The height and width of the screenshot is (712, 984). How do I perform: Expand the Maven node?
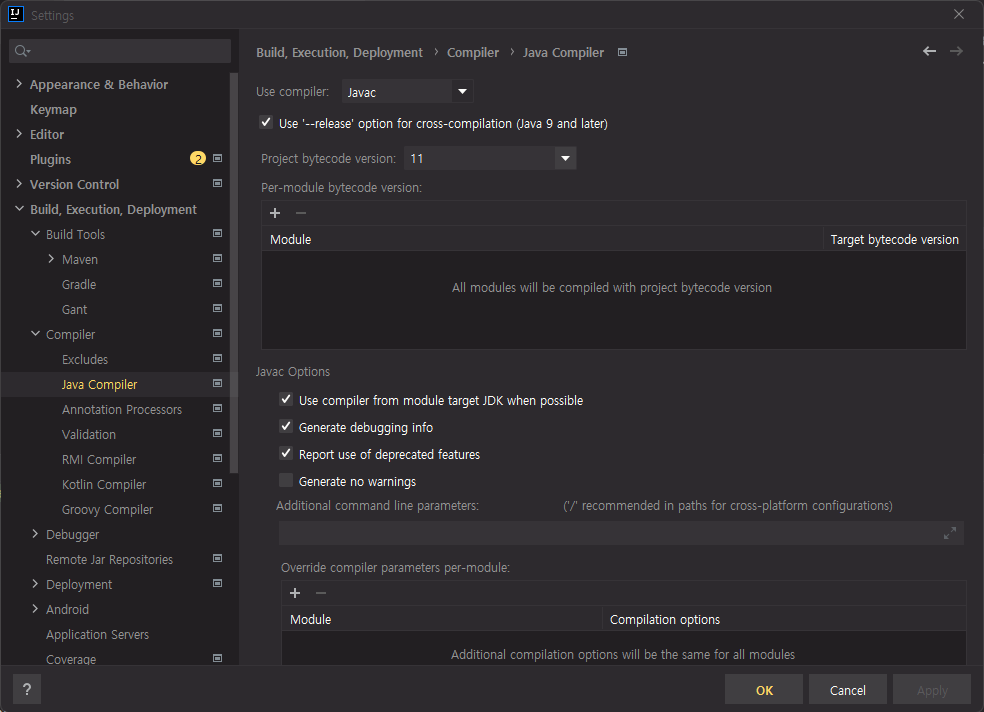coord(51,258)
